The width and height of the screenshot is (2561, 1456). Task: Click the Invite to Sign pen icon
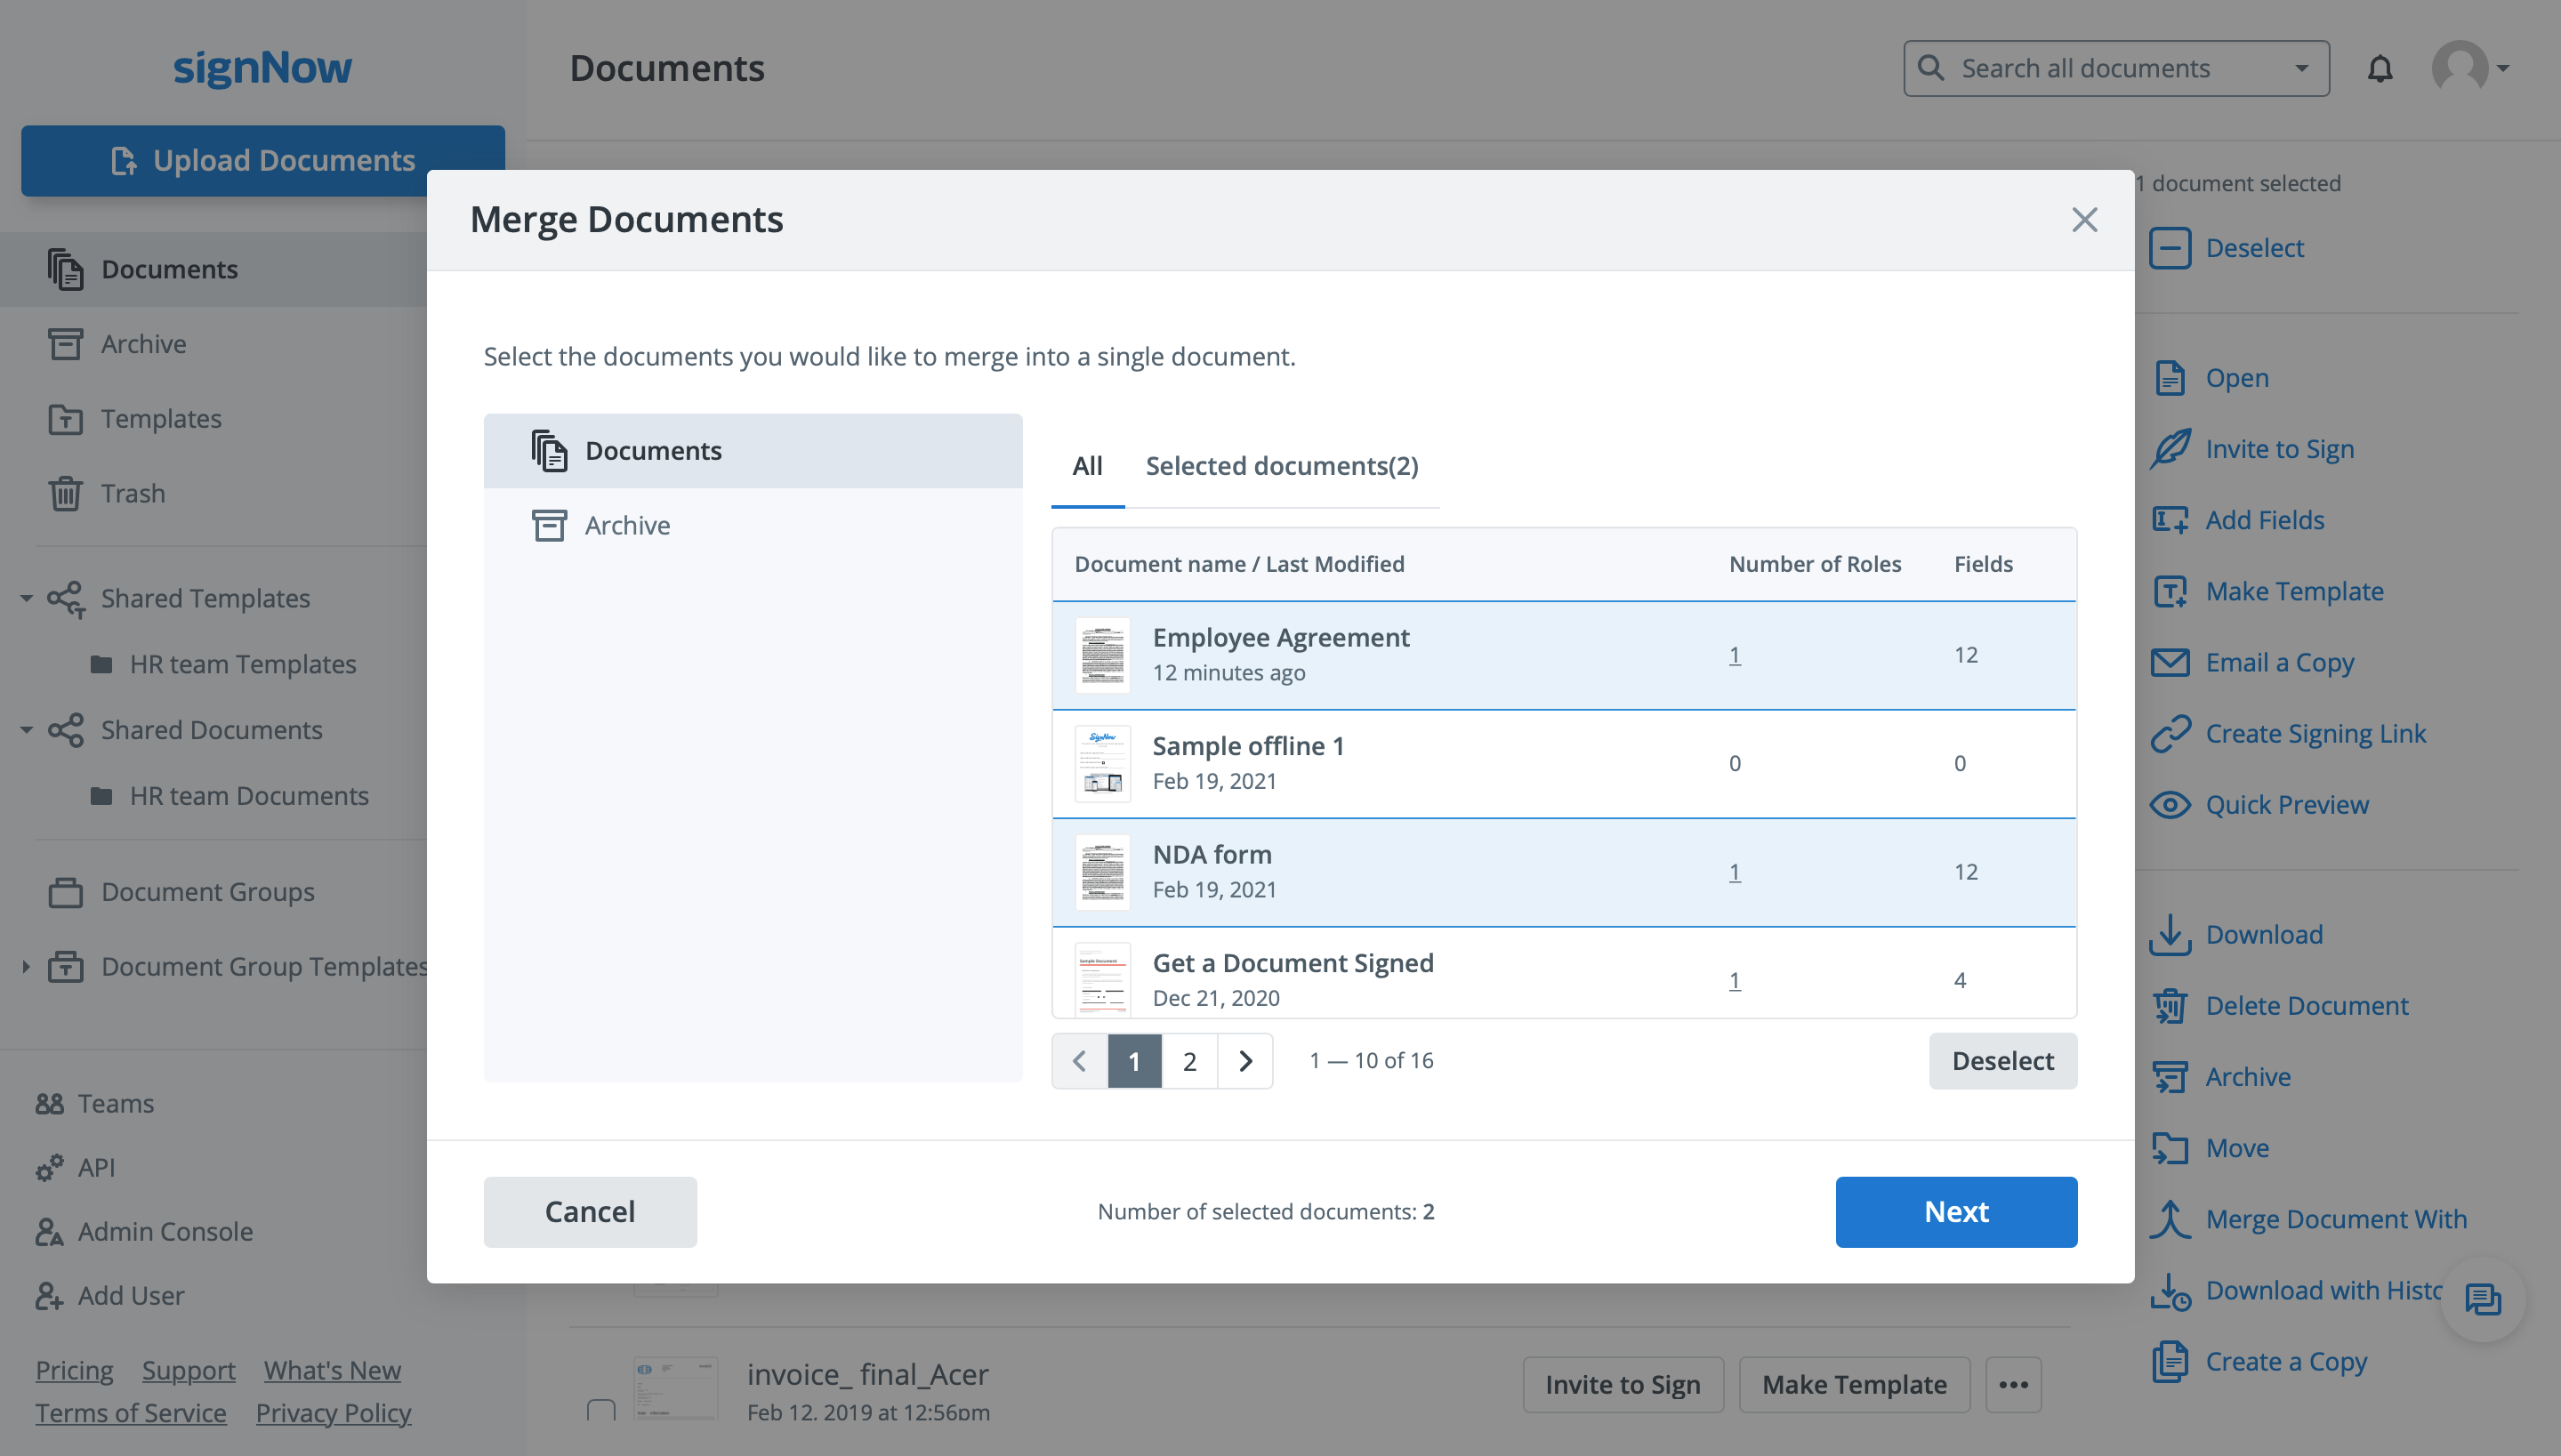click(2170, 448)
